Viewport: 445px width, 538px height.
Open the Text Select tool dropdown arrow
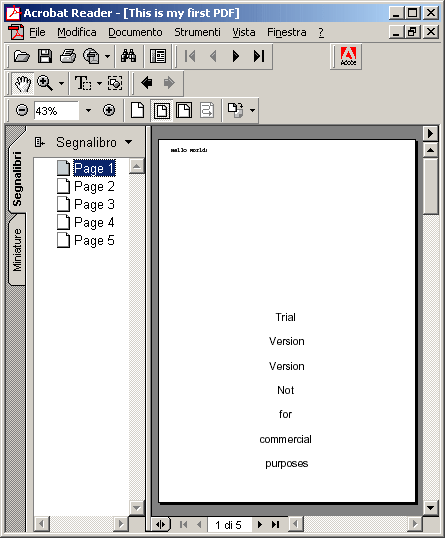pyautogui.click(x=99, y=83)
